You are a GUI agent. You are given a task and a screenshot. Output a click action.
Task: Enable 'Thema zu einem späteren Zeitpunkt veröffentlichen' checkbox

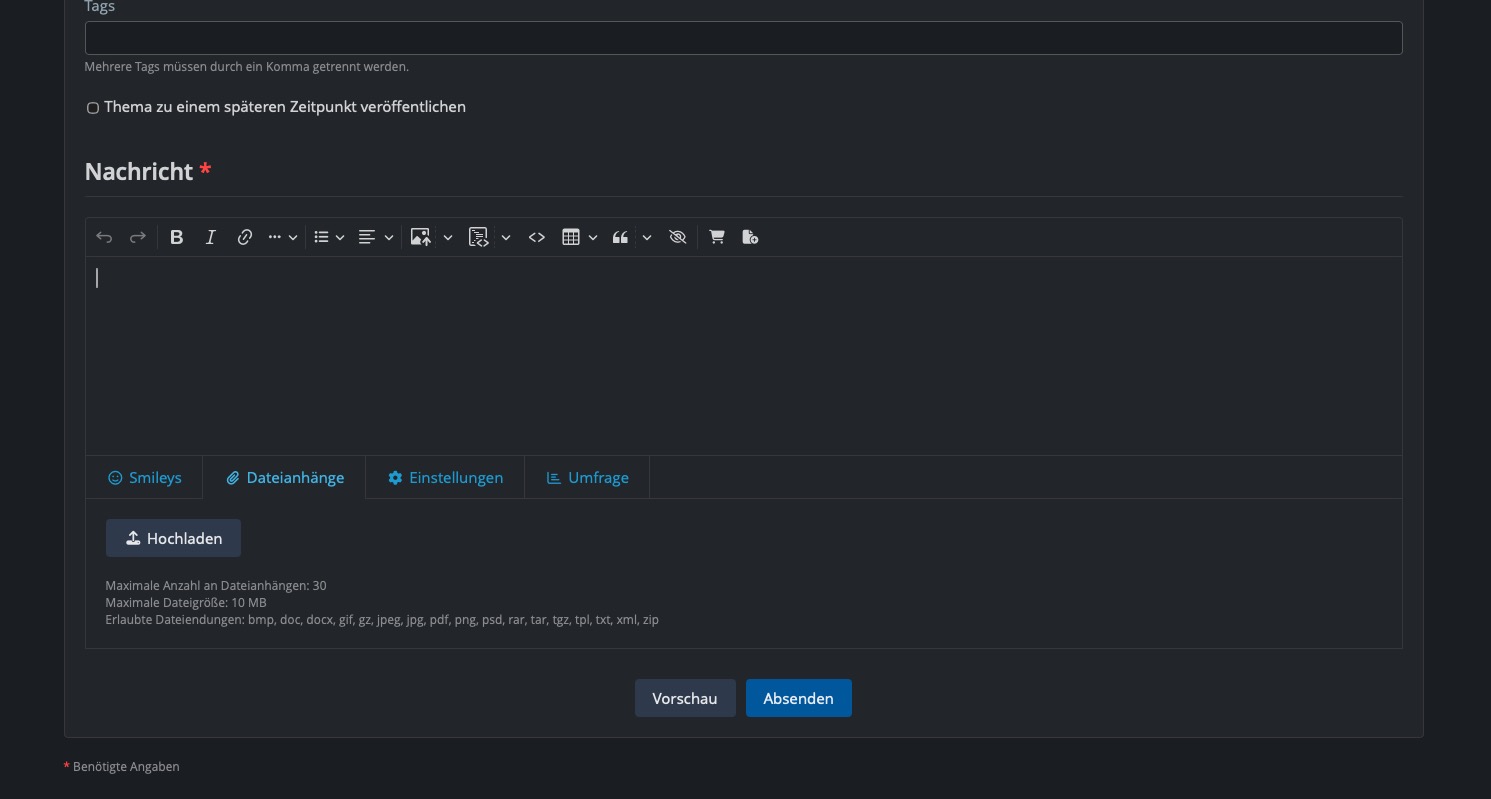click(x=93, y=108)
